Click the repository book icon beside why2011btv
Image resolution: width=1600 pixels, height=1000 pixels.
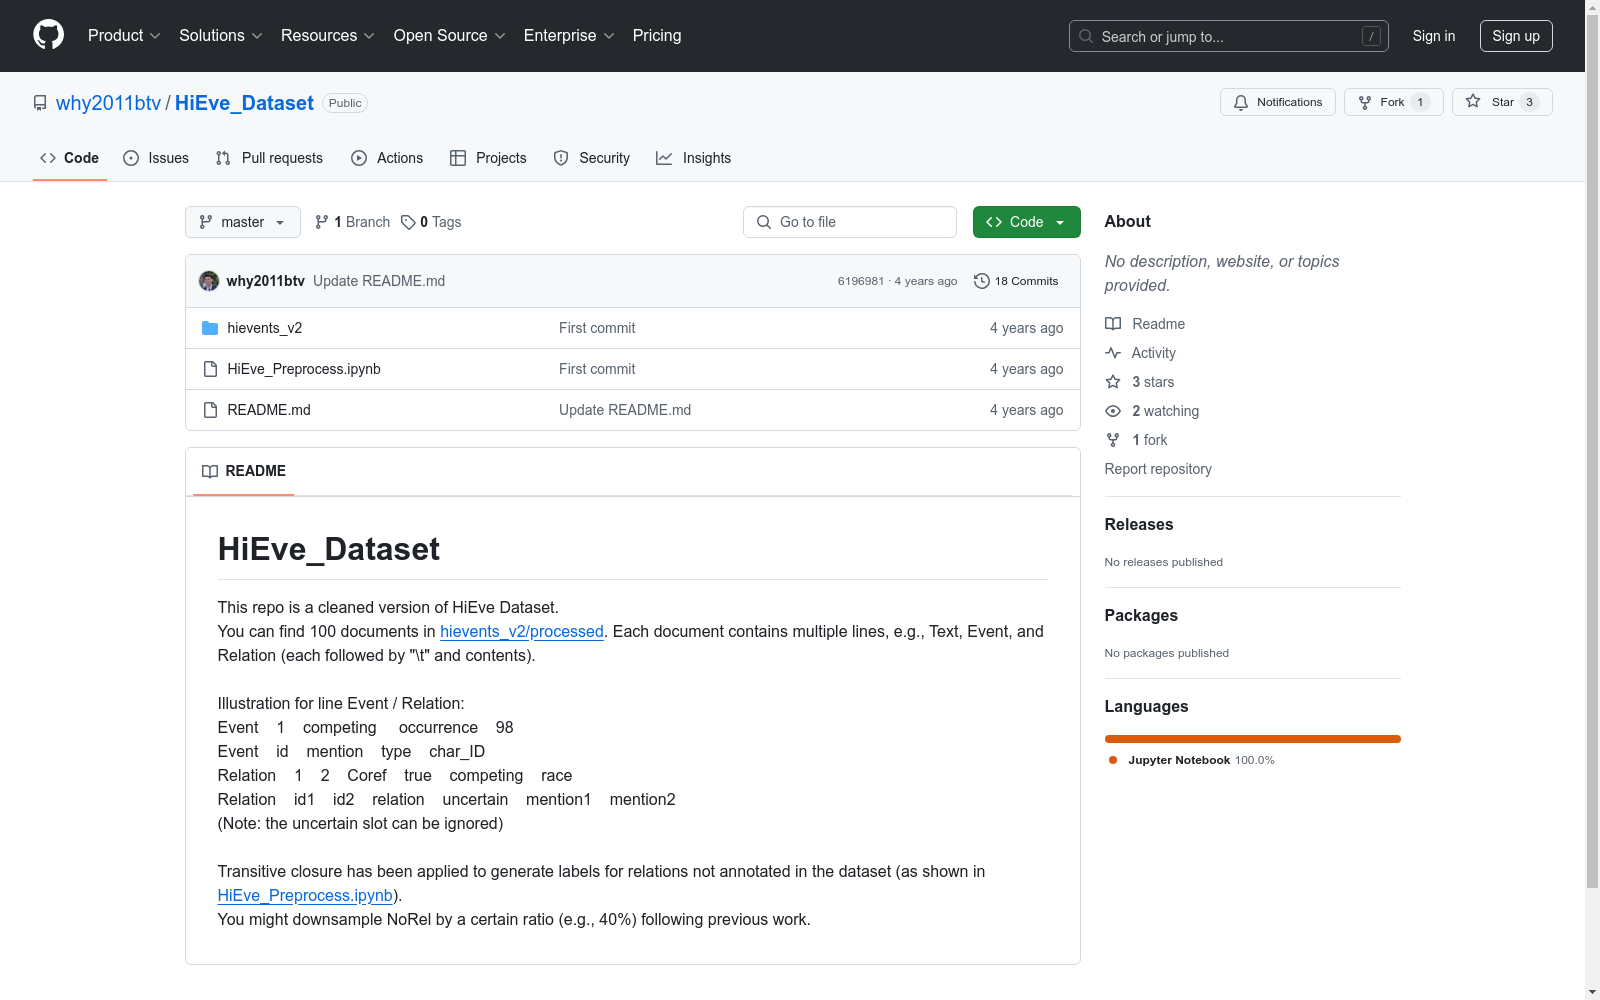coord(40,103)
